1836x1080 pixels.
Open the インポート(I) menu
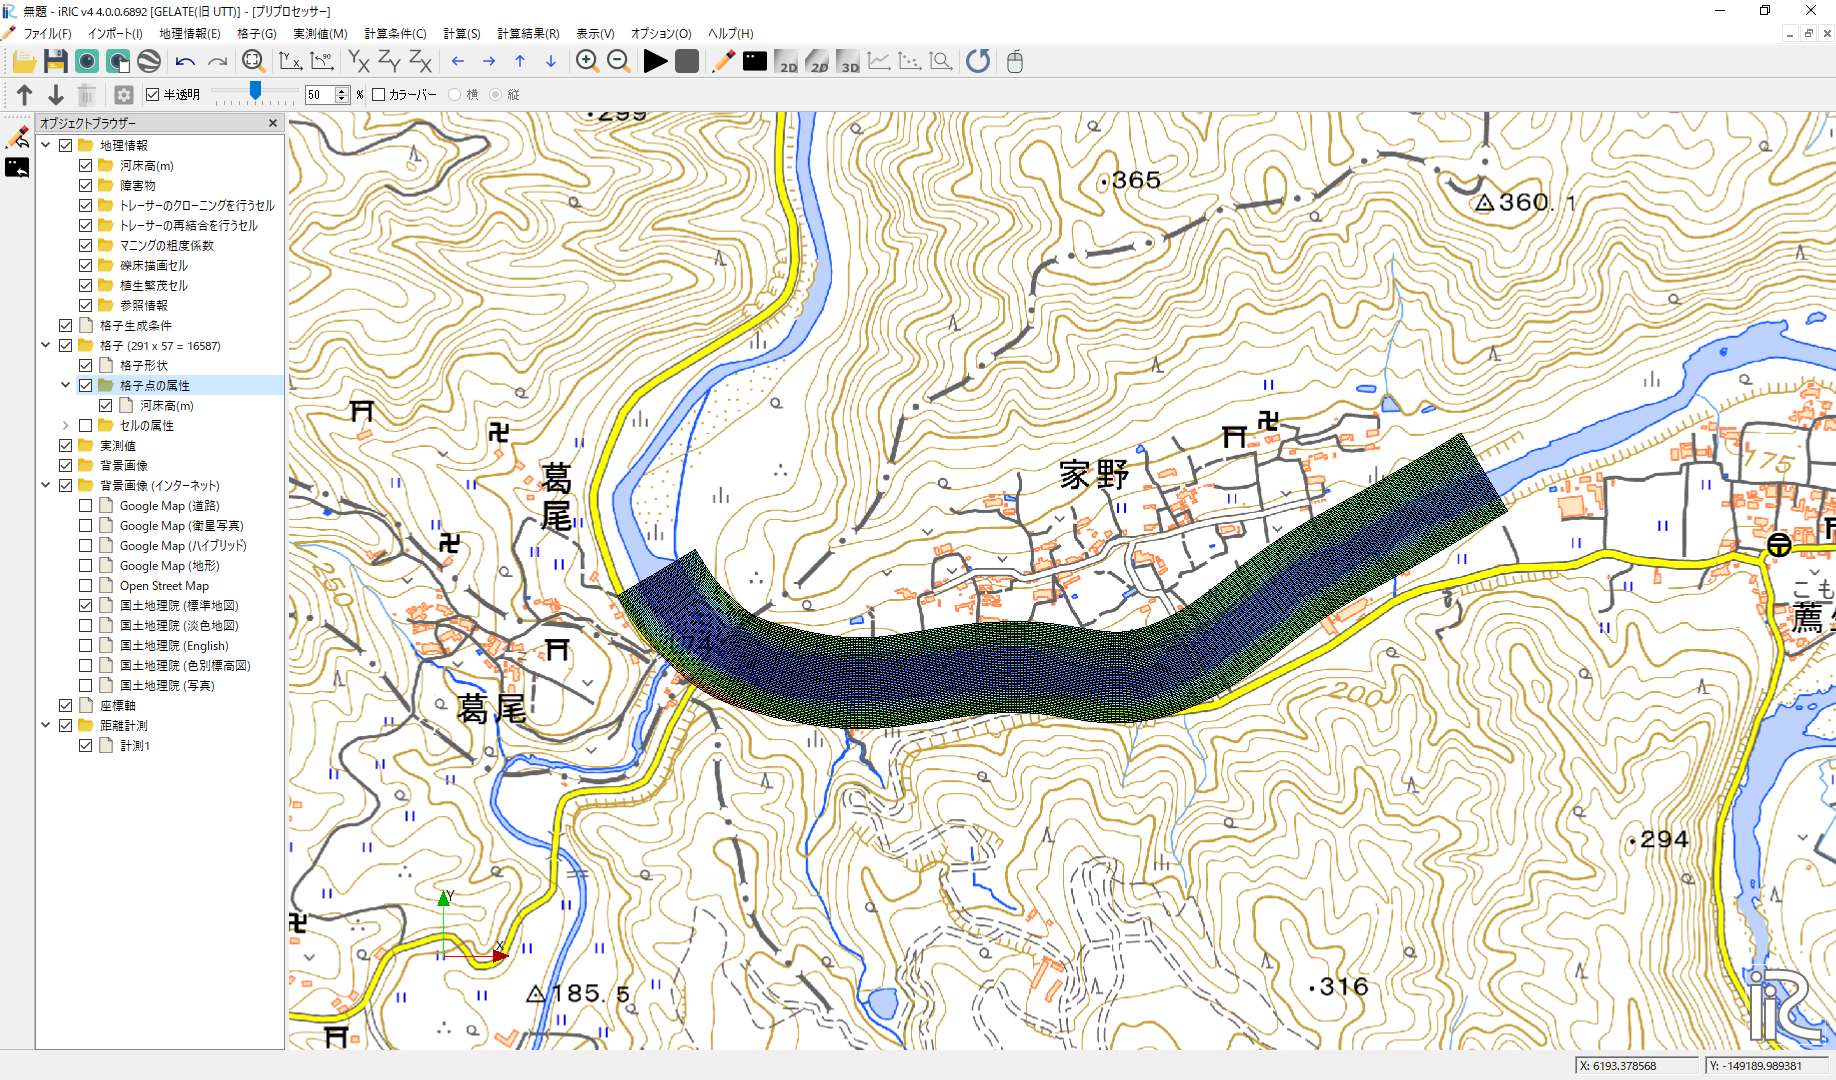[115, 34]
